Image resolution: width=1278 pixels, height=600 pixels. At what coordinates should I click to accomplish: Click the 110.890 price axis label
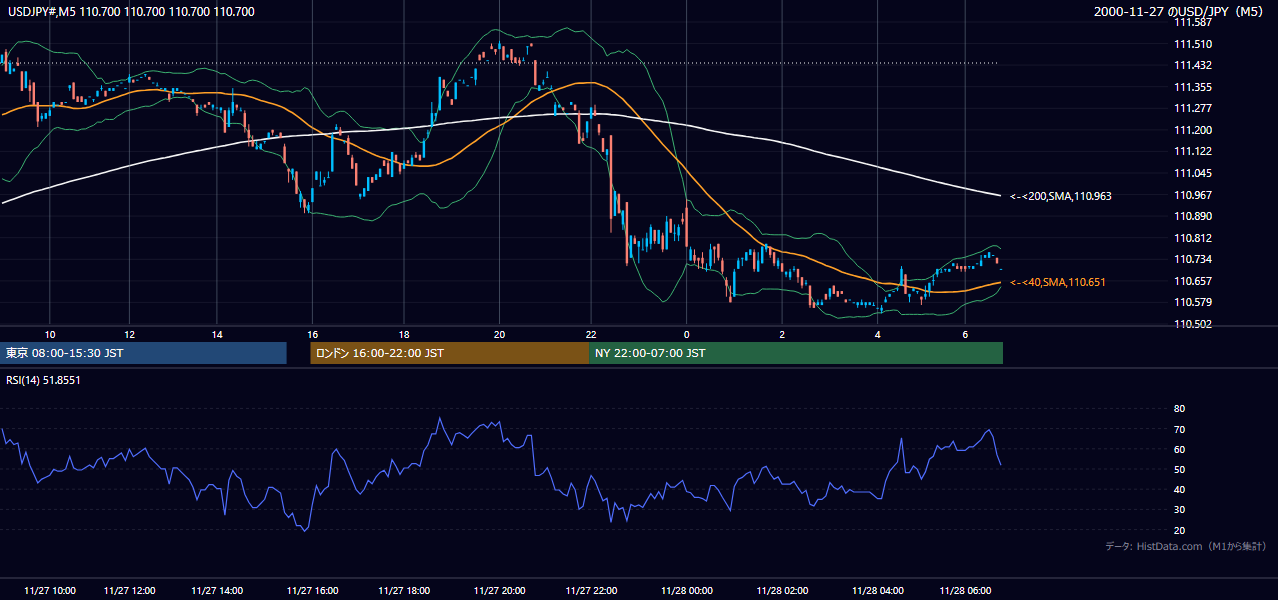pyautogui.click(x=1192, y=216)
